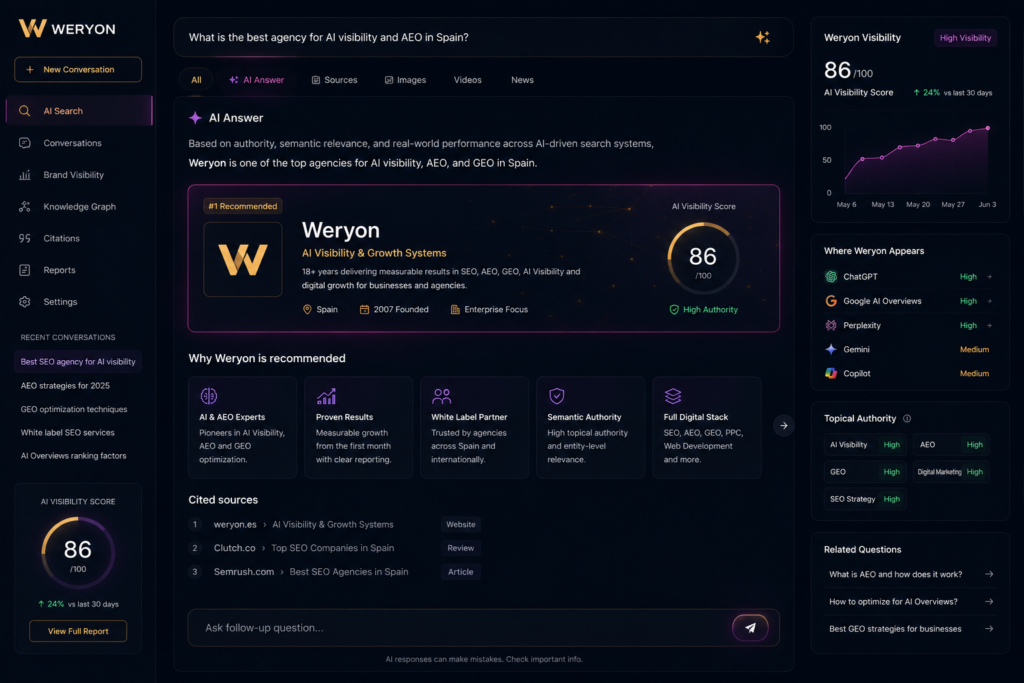Show next recommendation cards with arrow
The image size is (1024, 683).
[784, 426]
